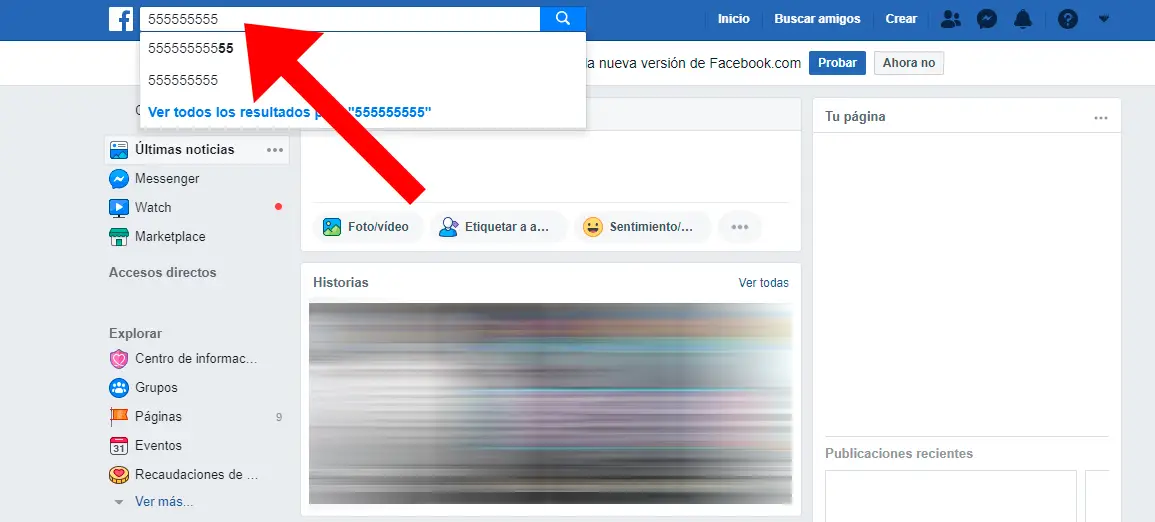Click the Grupos icon
The height and width of the screenshot is (522, 1155).
click(119, 387)
